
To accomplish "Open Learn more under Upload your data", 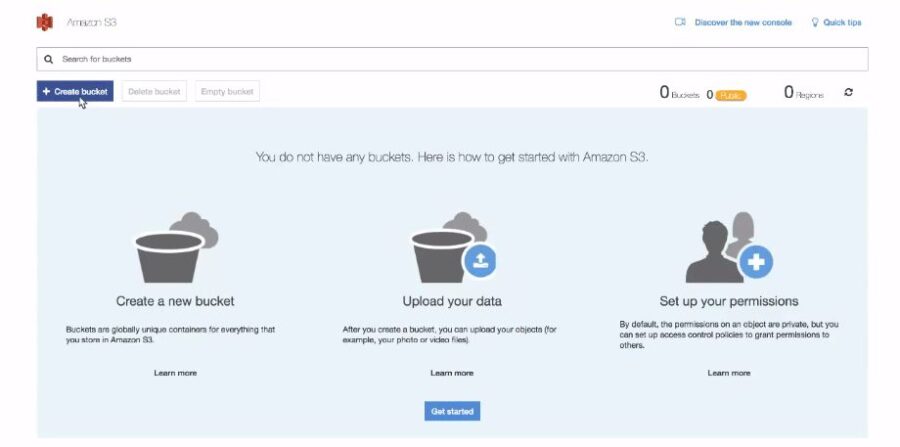I will pyautogui.click(x=452, y=373).
